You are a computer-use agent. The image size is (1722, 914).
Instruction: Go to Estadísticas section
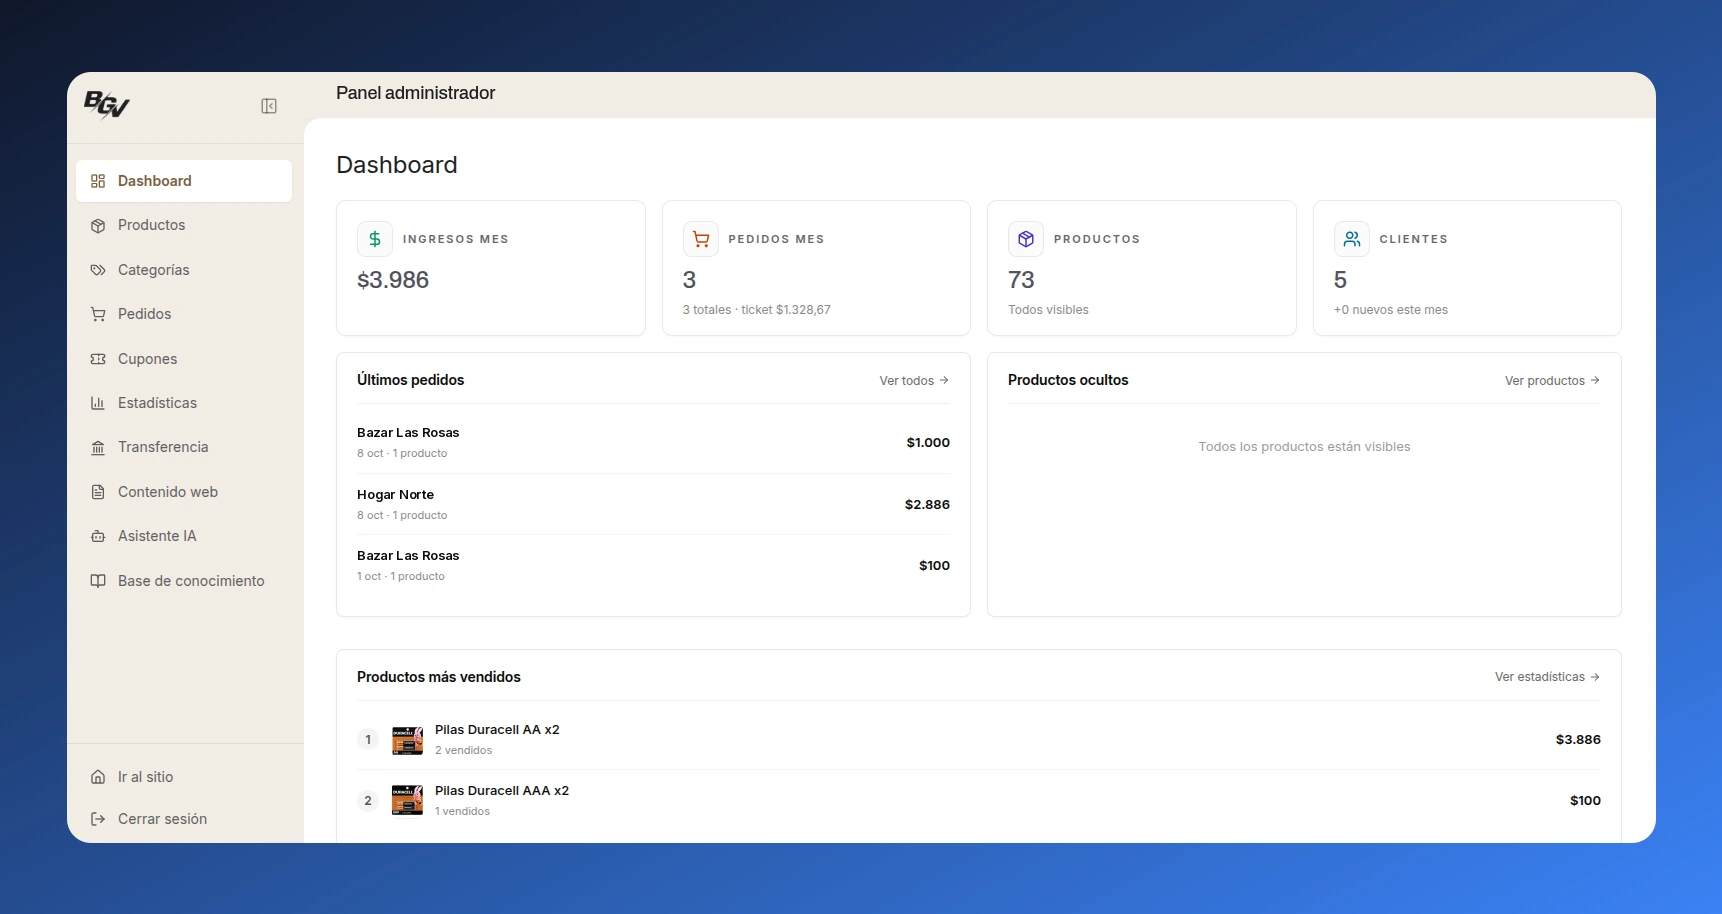pyautogui.click(x=184, y=403)
